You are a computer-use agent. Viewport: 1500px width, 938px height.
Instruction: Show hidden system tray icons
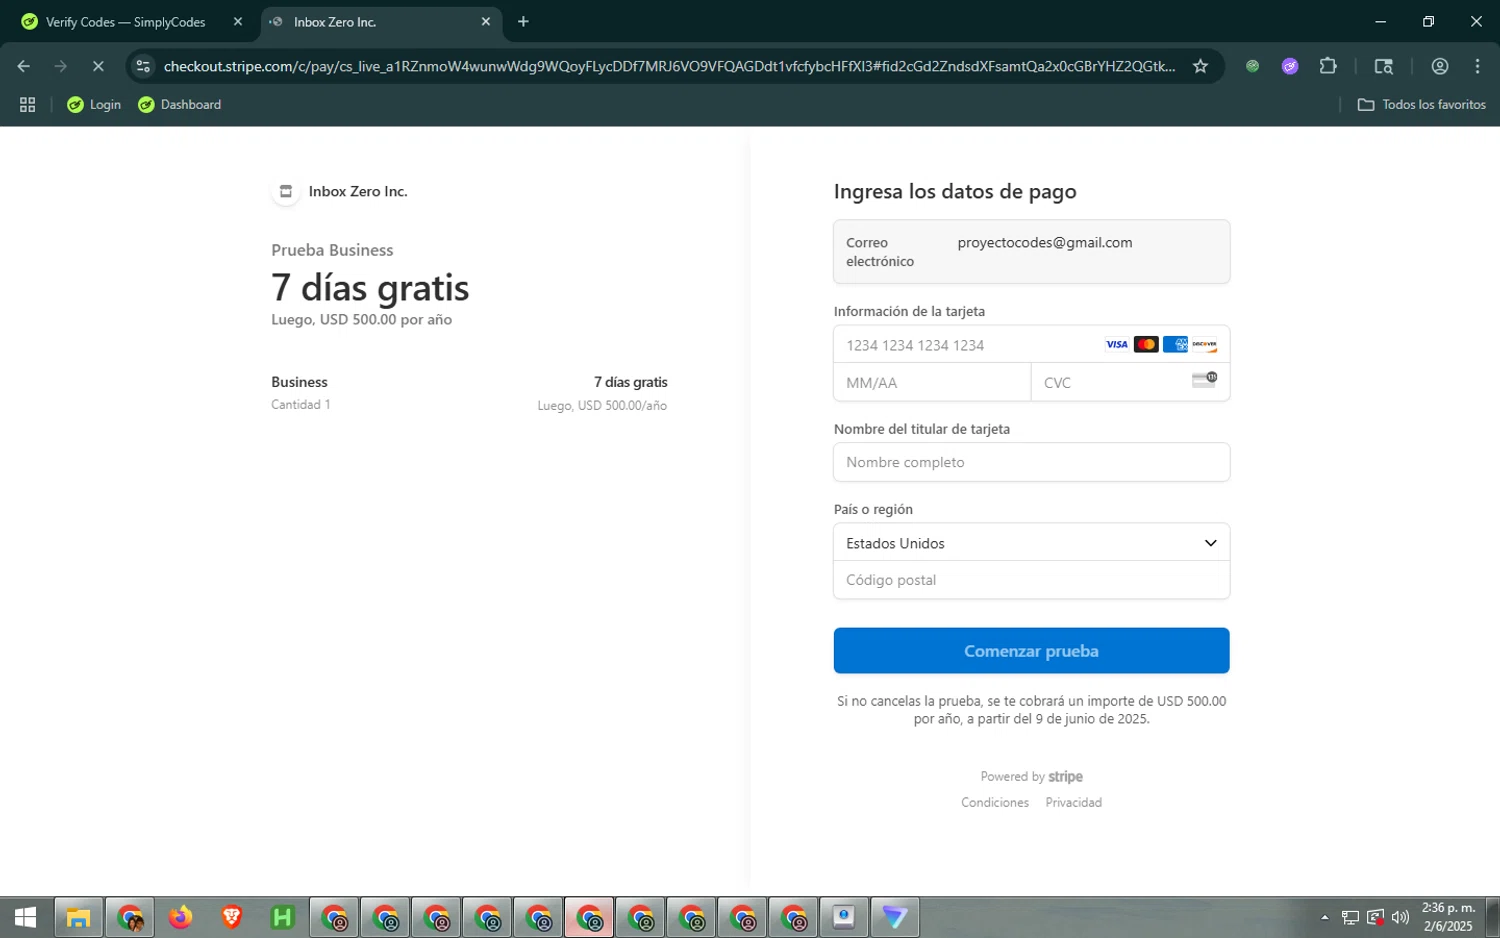[x=1325, y=917]
